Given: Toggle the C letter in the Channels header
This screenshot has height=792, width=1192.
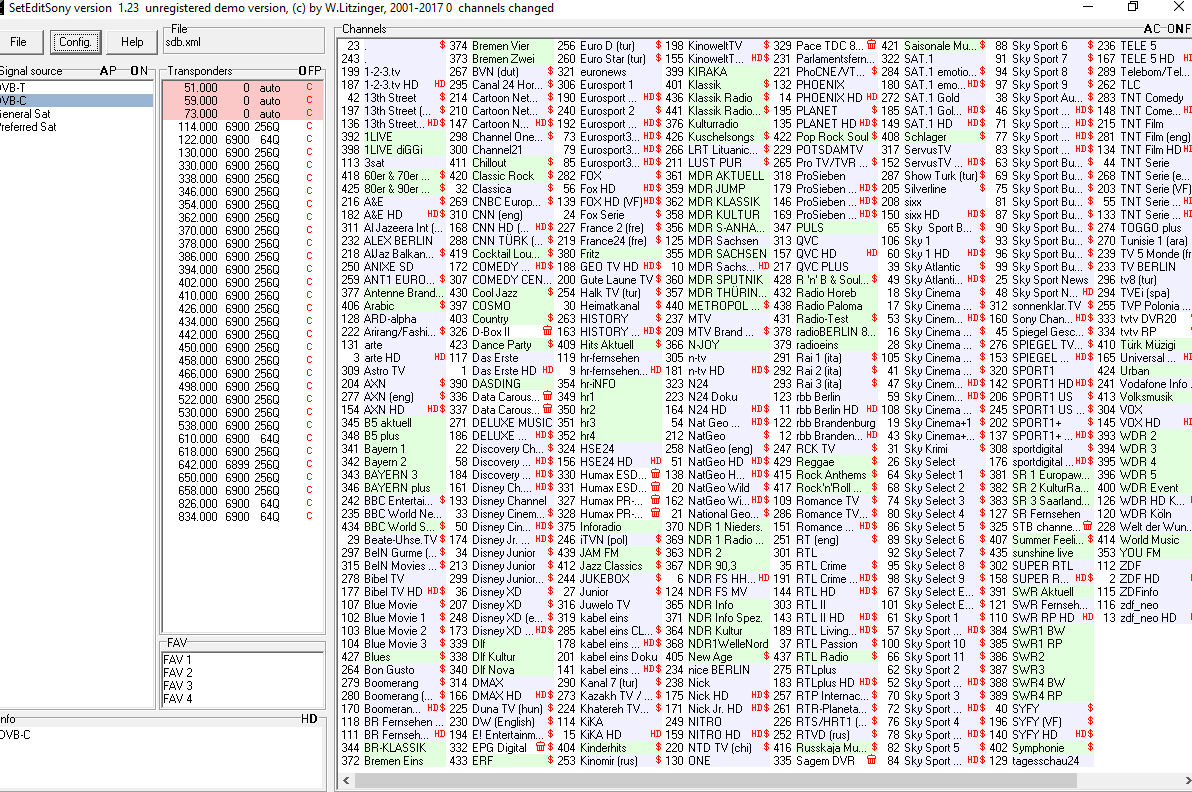Looking at the screenshot, I should (1159, 29).
